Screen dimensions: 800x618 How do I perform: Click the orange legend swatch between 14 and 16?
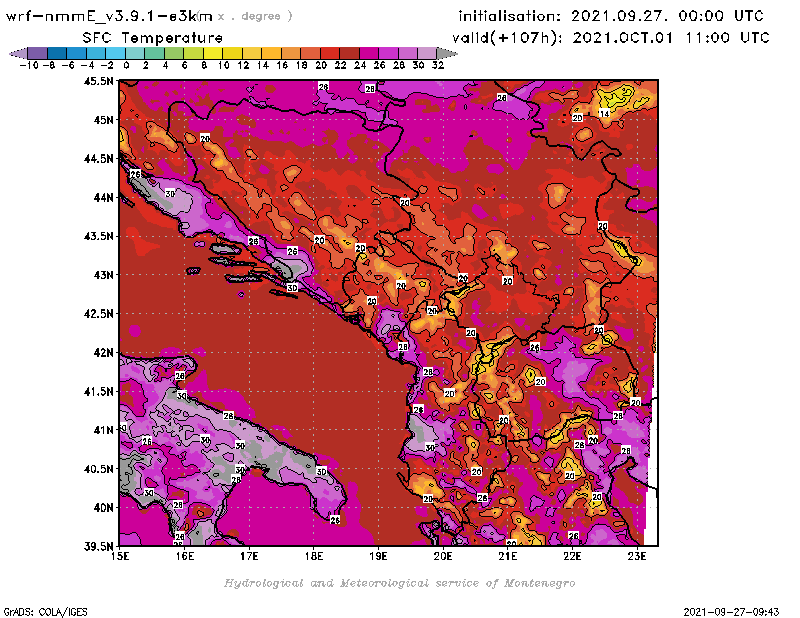(271, 53)
